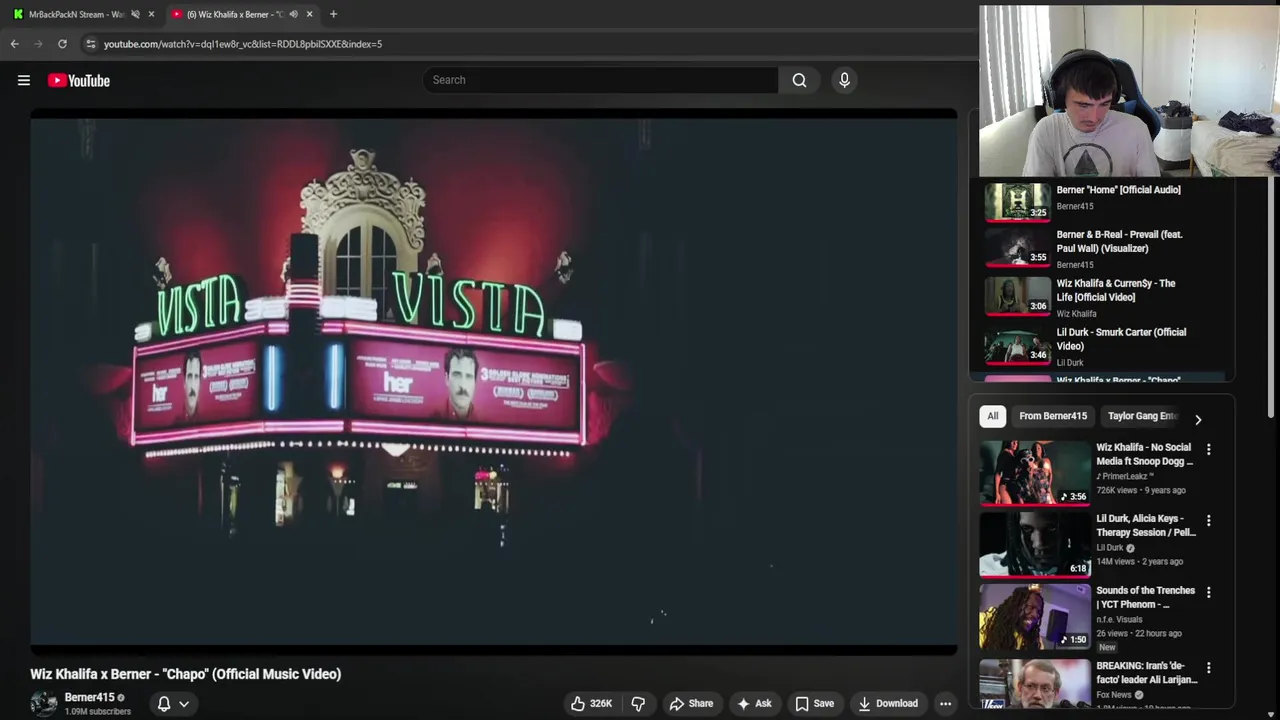Open Sounds of the Trenches thumbnail 1:50

pyautogui.click(x=1035, y=616)
